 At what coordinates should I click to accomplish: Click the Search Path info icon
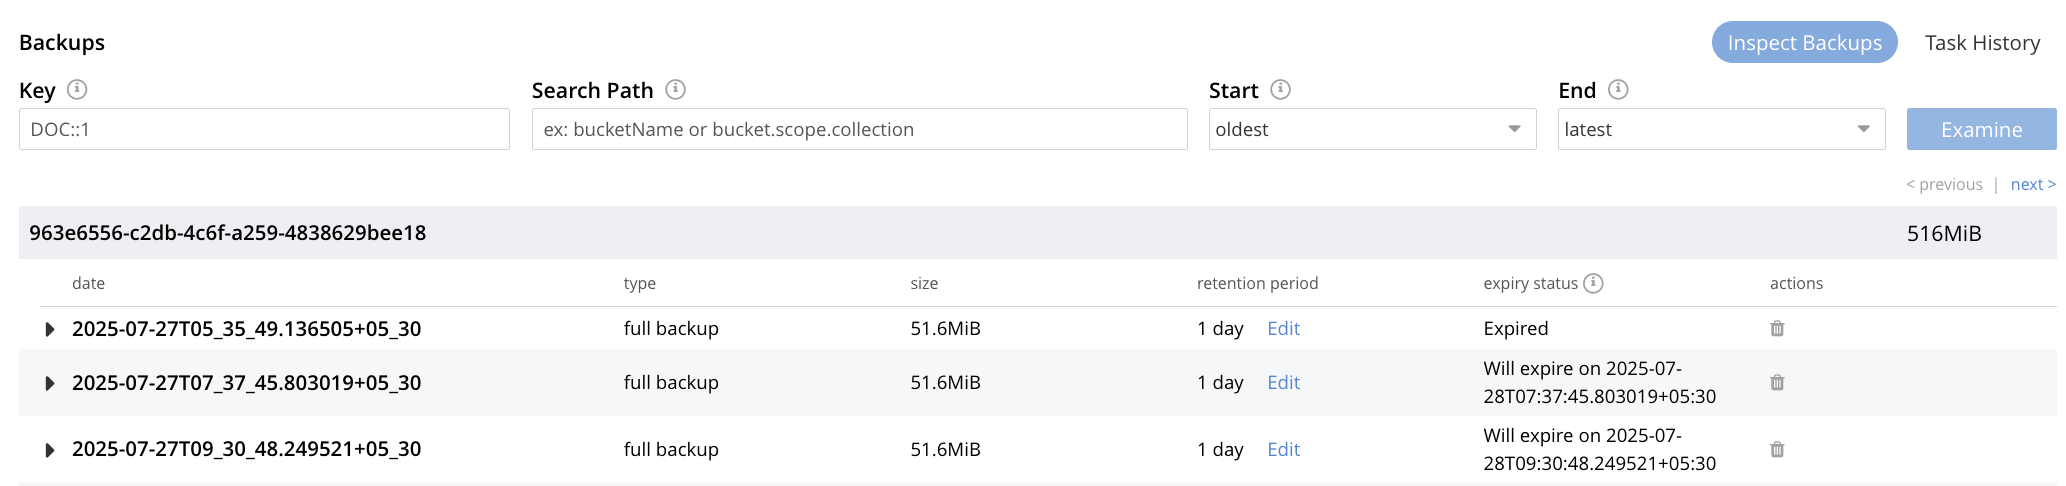(x=676, y=90)
